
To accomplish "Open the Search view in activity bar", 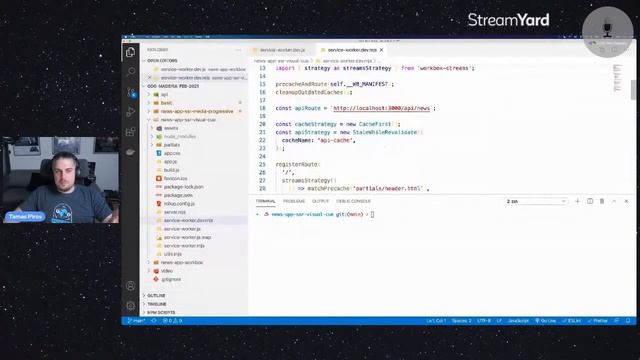I will click(131, 72).
